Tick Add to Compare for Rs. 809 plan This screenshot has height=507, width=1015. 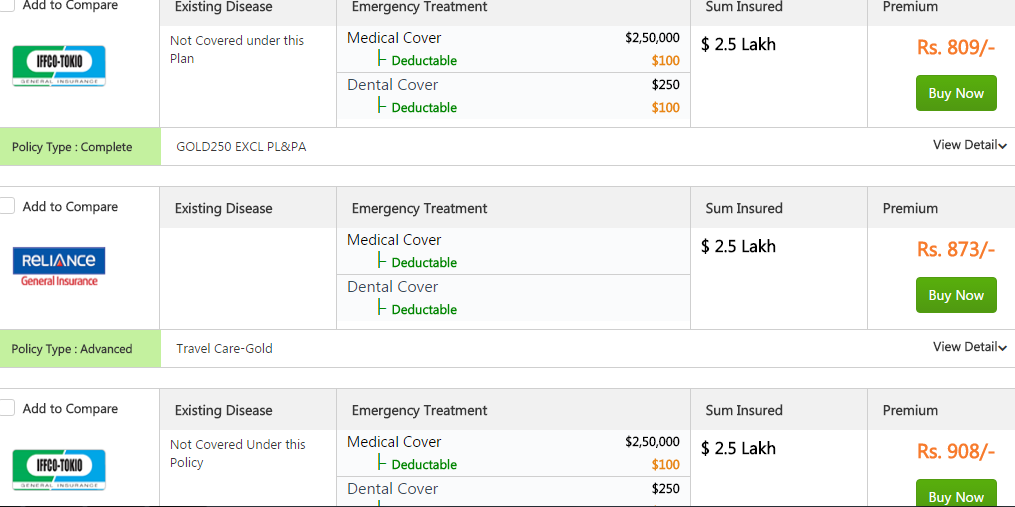6,5
